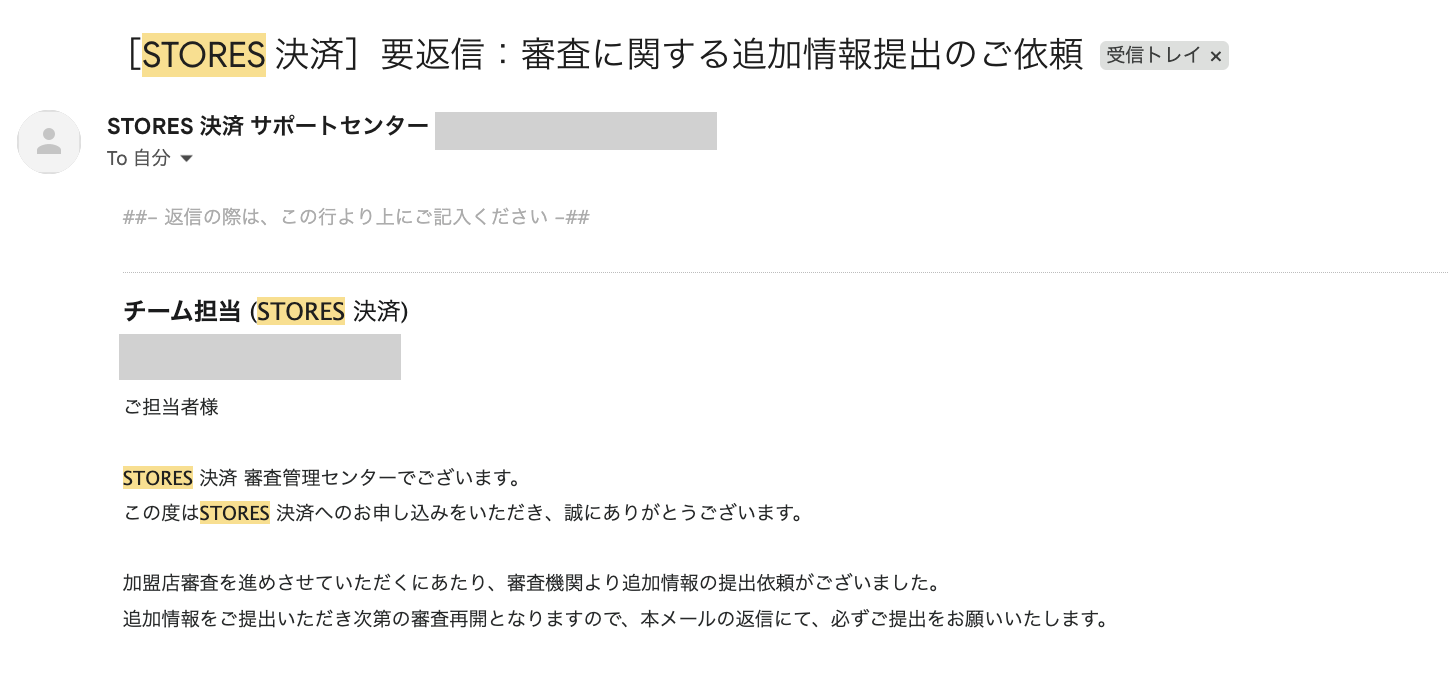Click the redacted gray signature block

coord(259,356)
